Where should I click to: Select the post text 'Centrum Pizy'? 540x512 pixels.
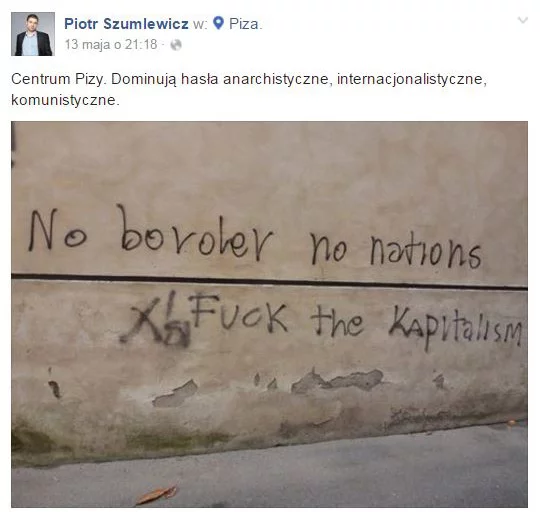(x=57, y=79)
